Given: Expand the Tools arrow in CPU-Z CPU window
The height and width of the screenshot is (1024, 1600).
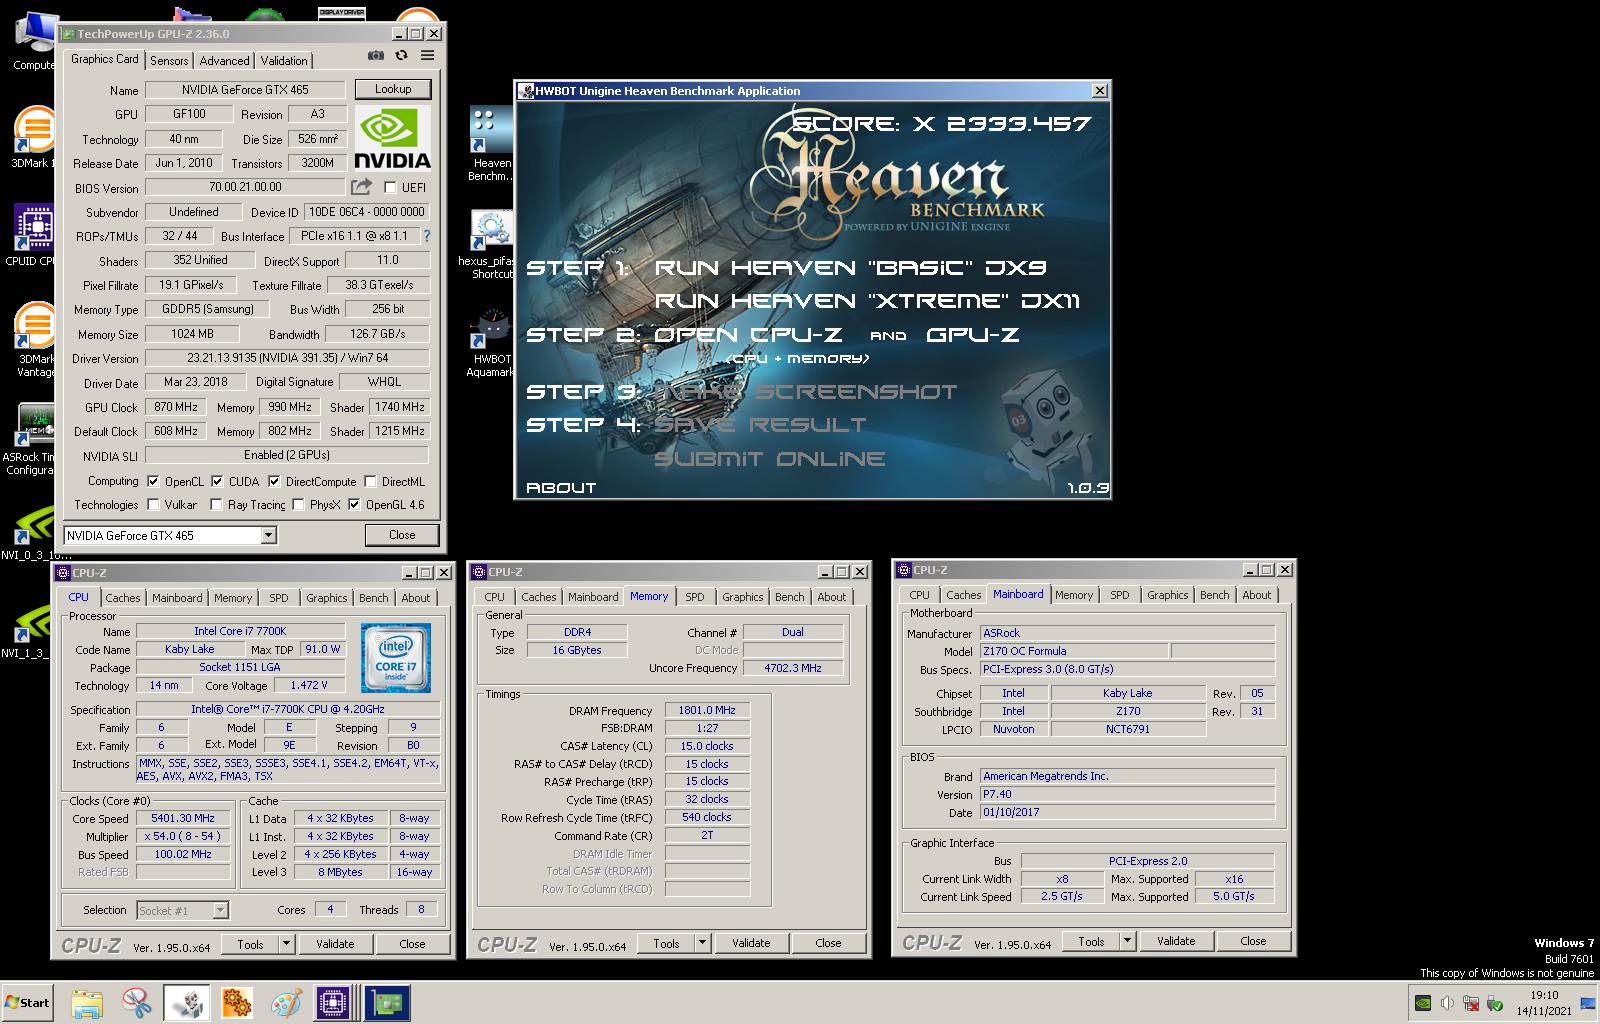Looking at the screenshot, I should point(286,944).
